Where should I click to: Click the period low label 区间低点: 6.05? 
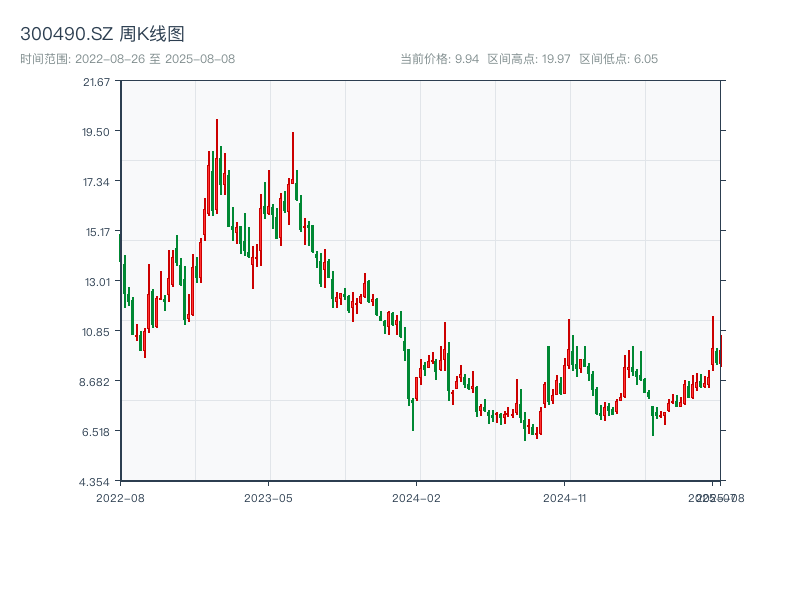coord(619,59)
